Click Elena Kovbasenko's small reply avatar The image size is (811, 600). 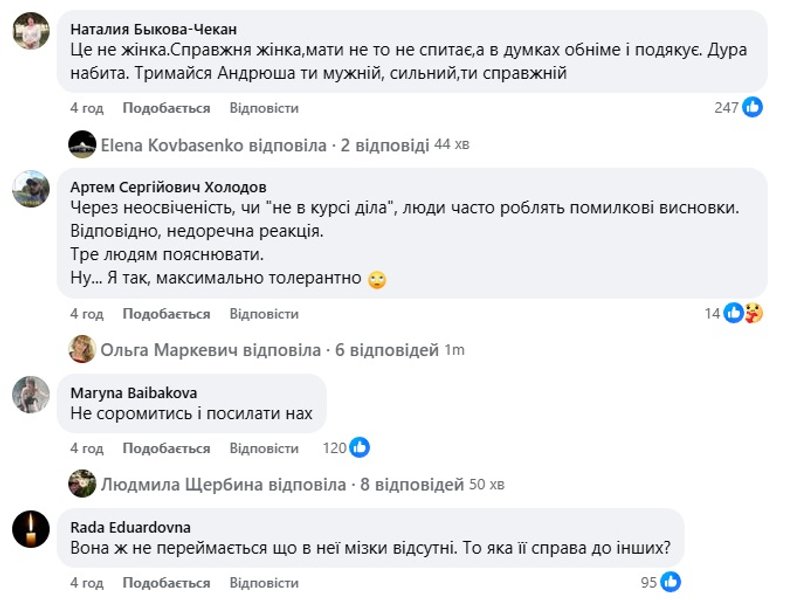(82, 143)
